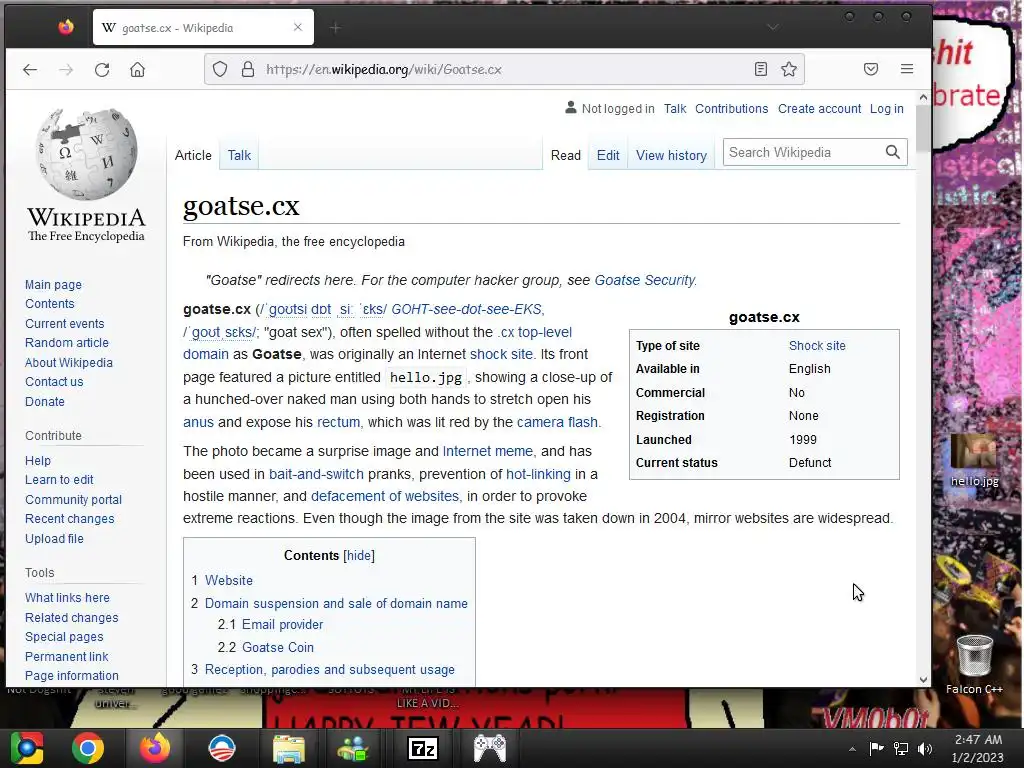Click the volume speaker tray icon
1024x768 pixels.
pos(925,748)
